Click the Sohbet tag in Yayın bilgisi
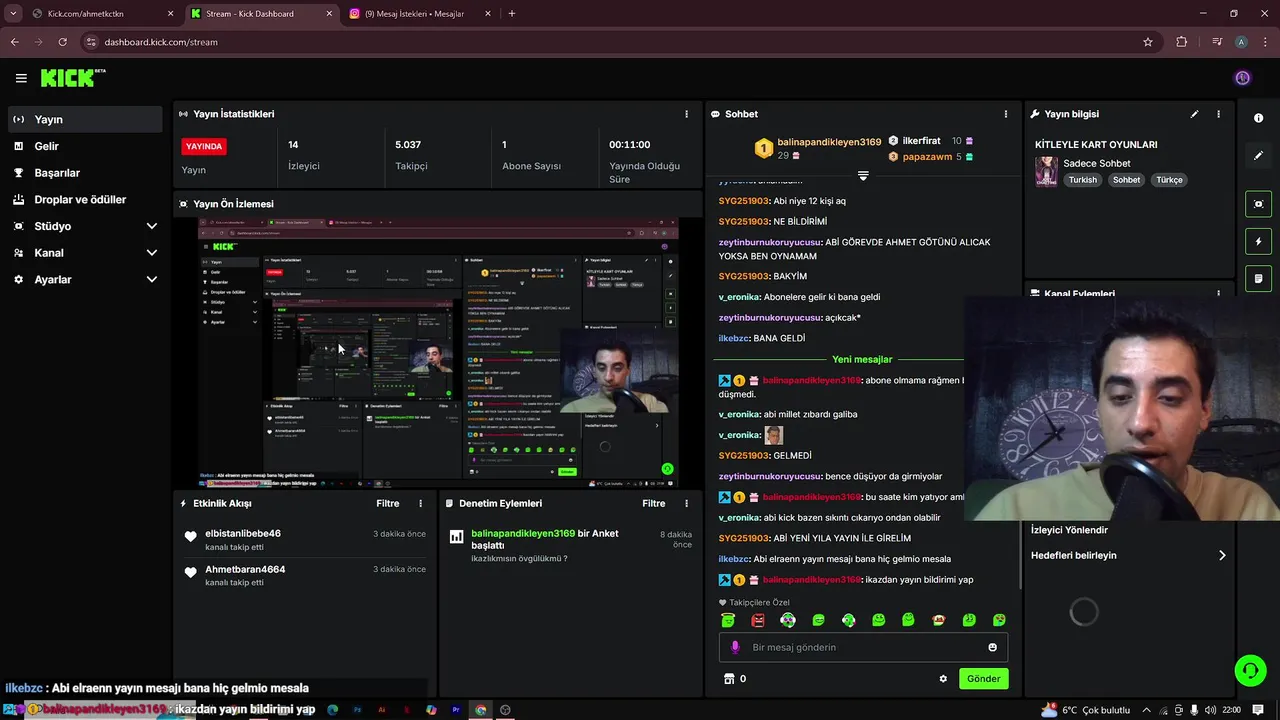1280x720 pixels. pyautogui.click(x=1126, y=180)
